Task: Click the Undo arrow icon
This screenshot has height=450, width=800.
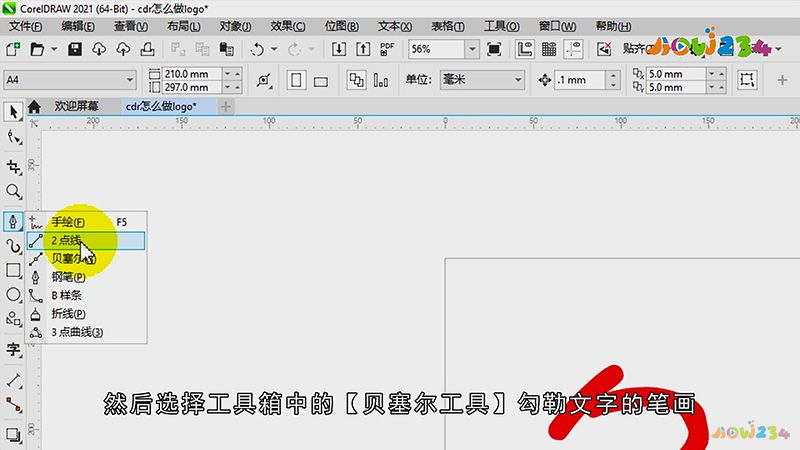Action: pos(257,49)
